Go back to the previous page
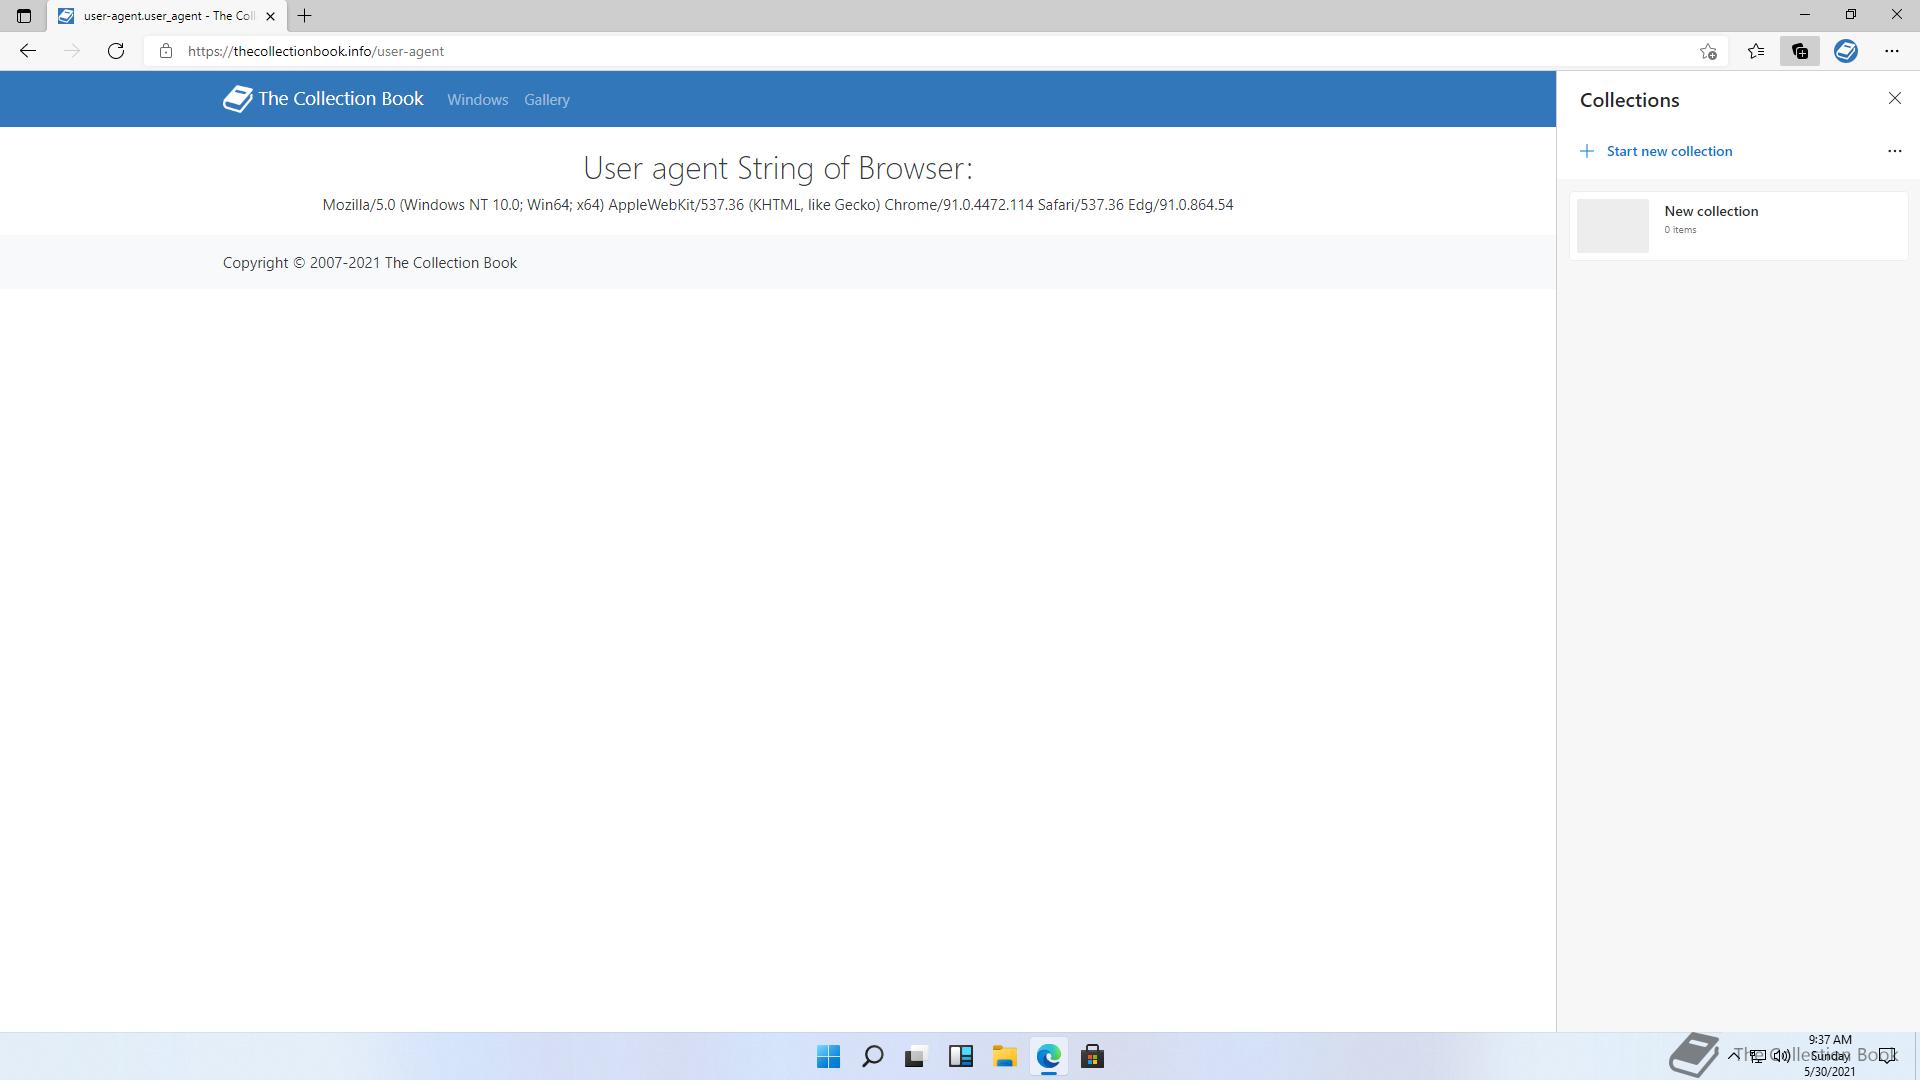 point(28,51)
